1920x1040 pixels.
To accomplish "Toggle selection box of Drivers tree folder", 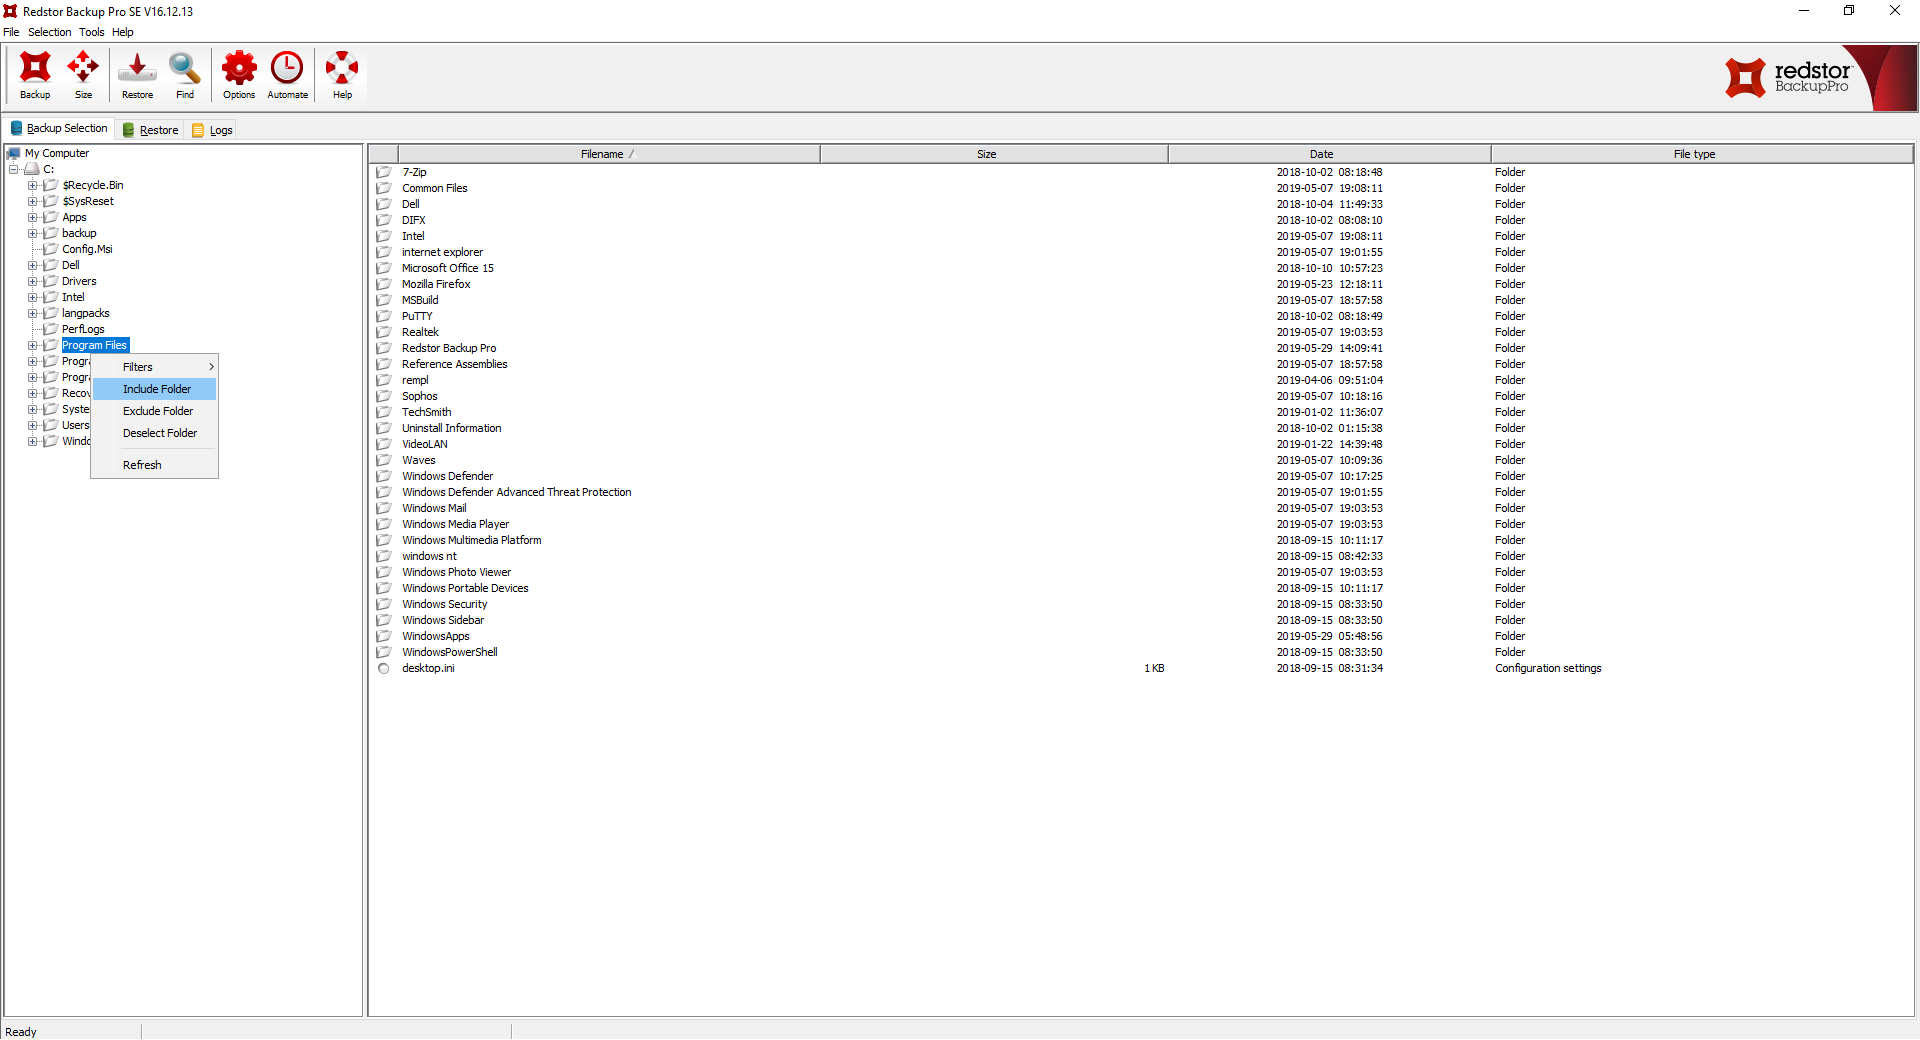I will (50, 281).
